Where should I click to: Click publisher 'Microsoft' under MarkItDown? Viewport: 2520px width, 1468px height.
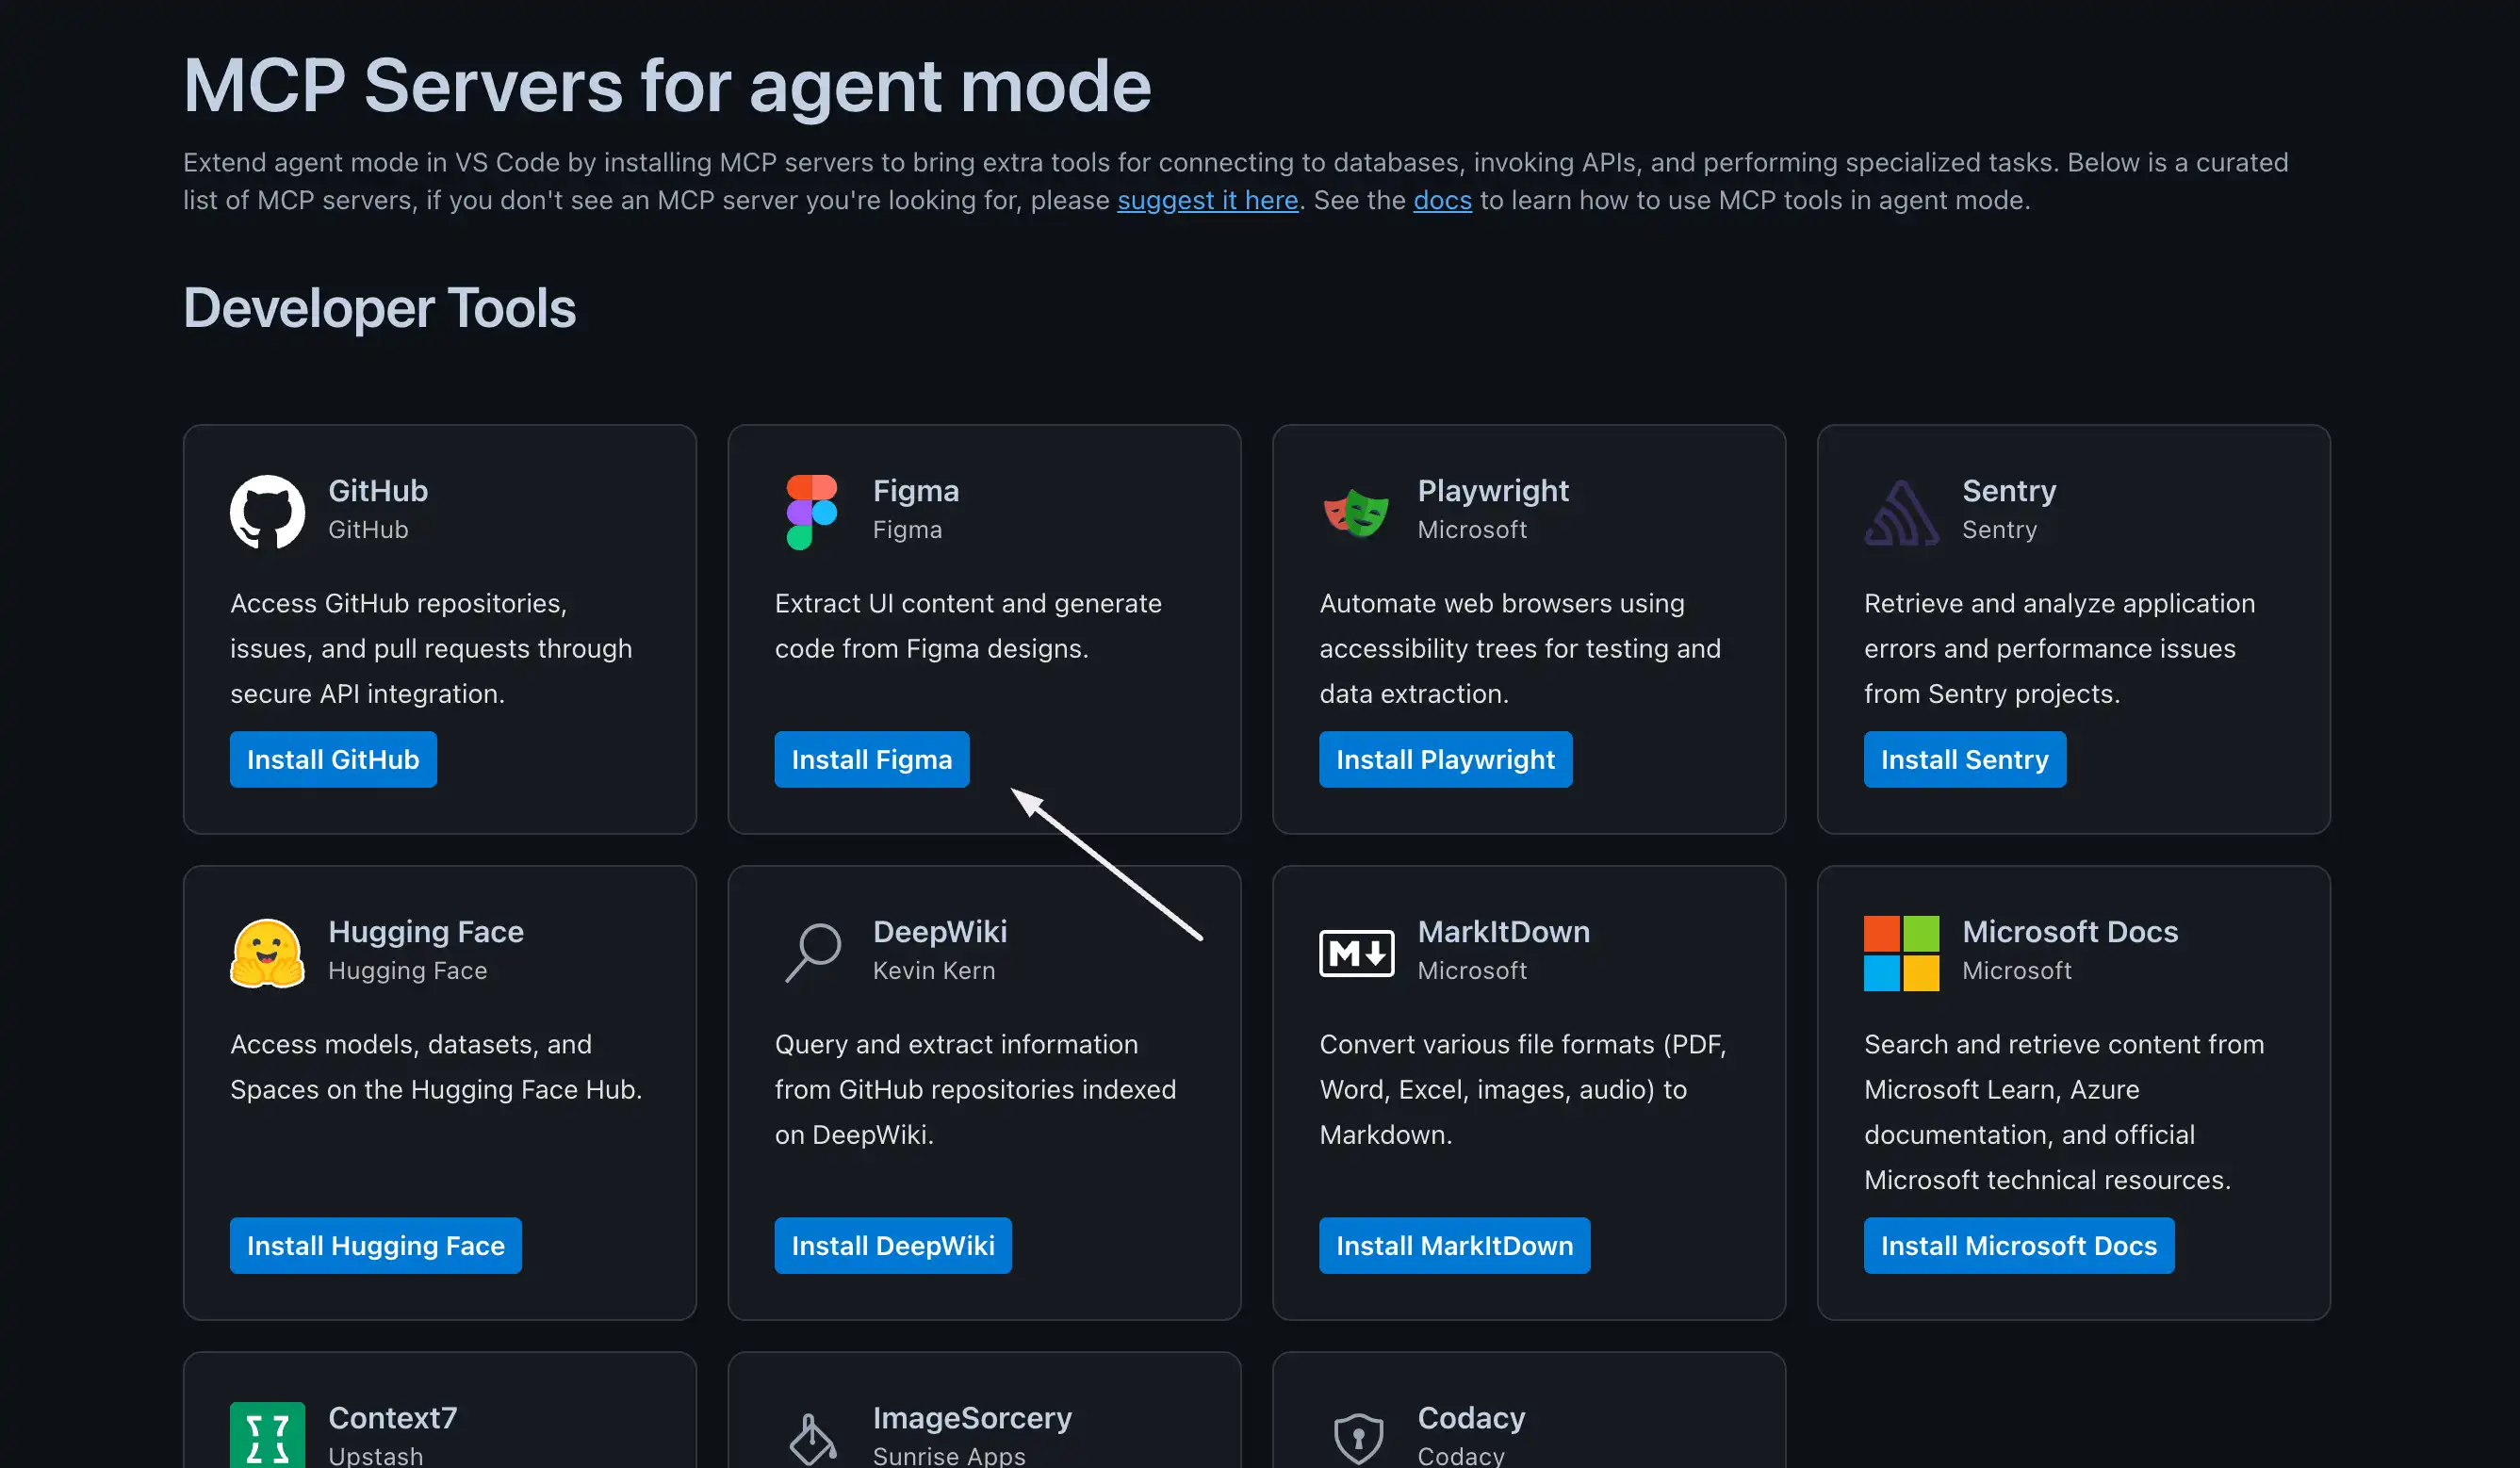[1472, 970]
